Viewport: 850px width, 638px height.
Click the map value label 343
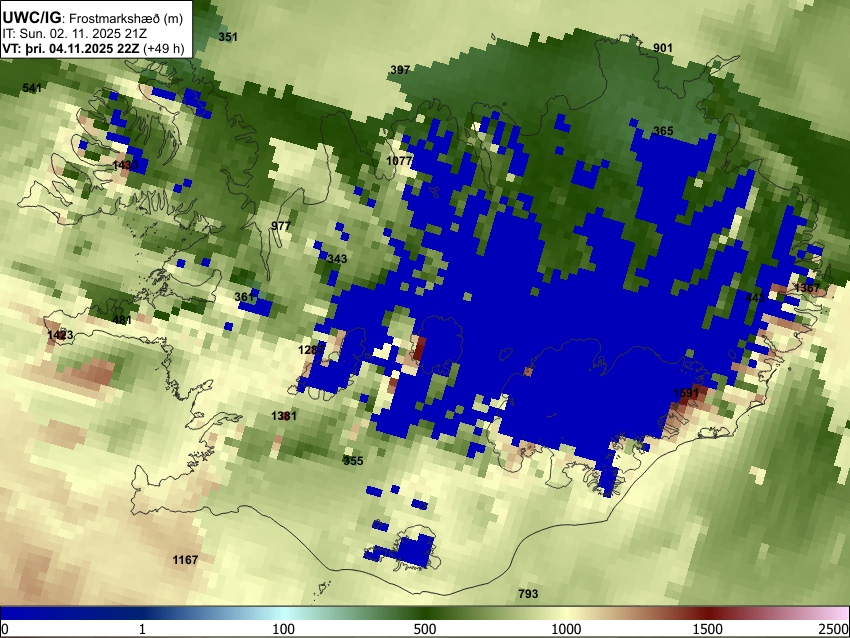(337, 259)
